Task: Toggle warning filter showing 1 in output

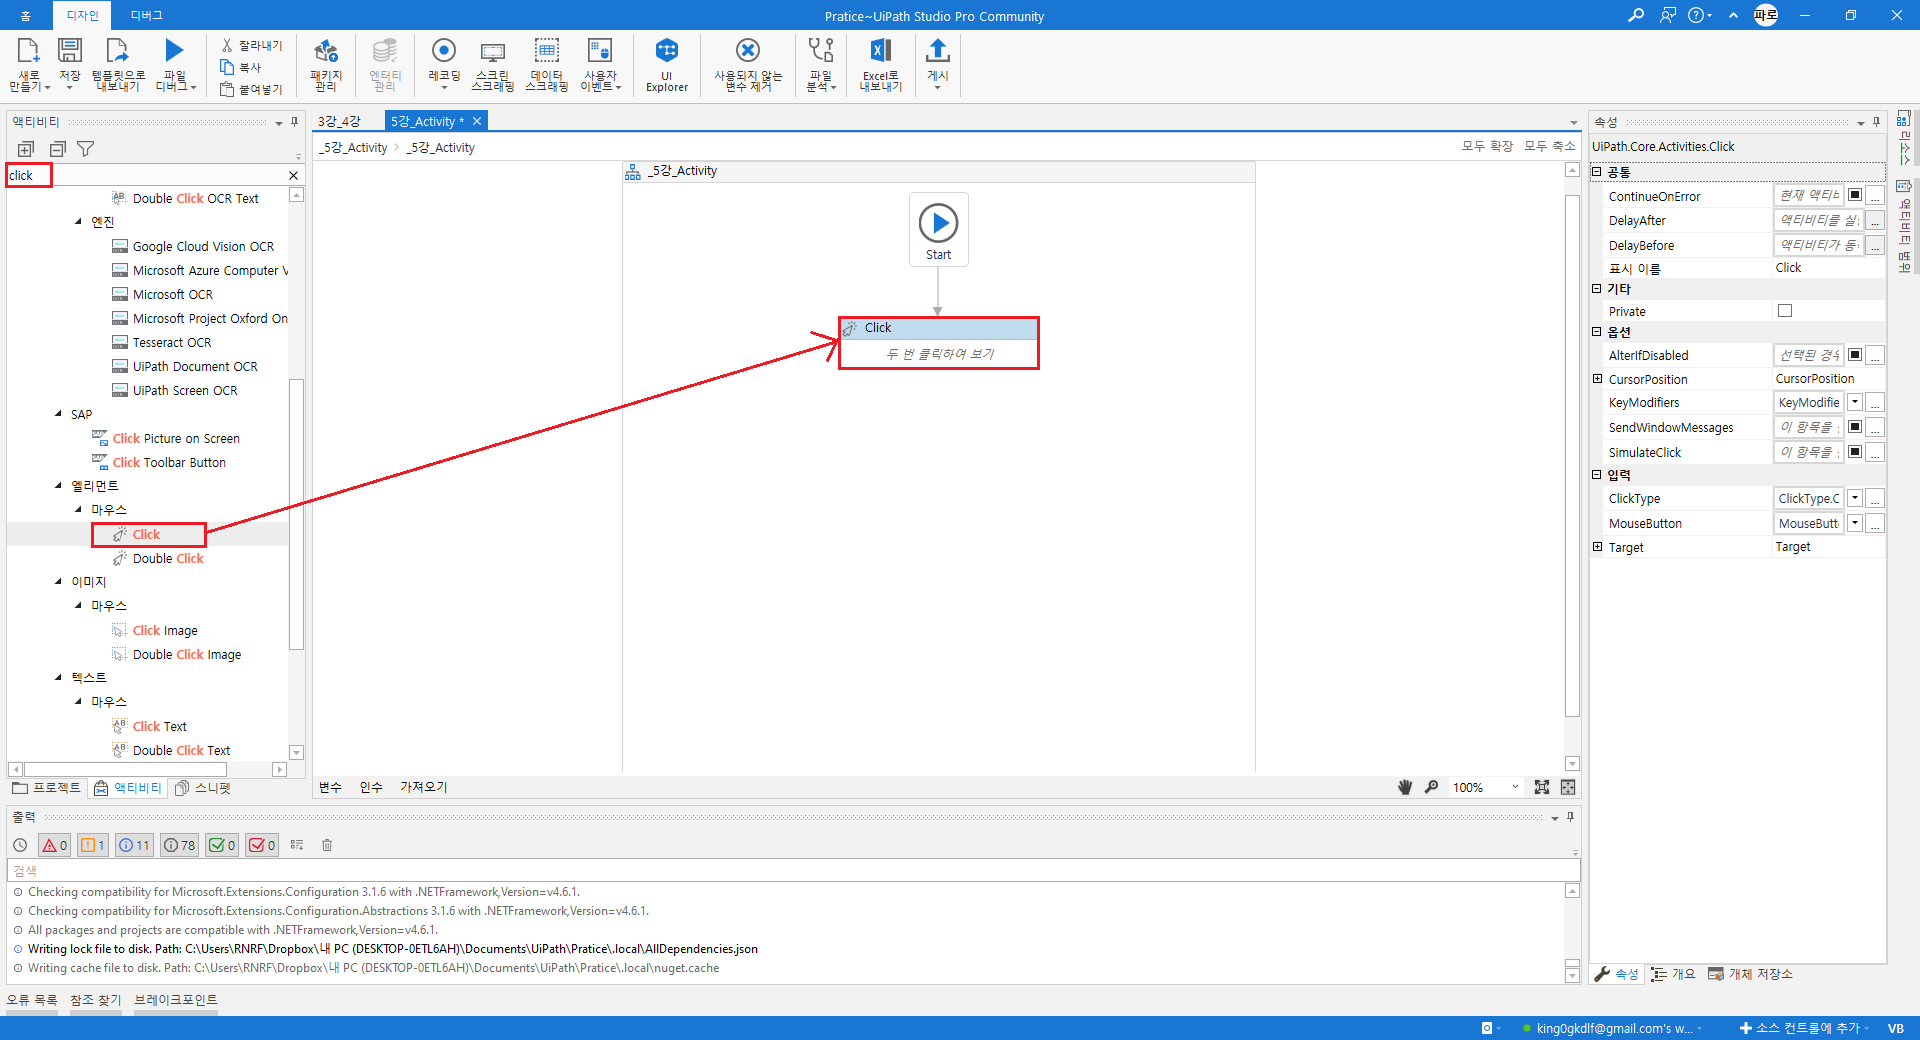Action: [x=93, y=845]
